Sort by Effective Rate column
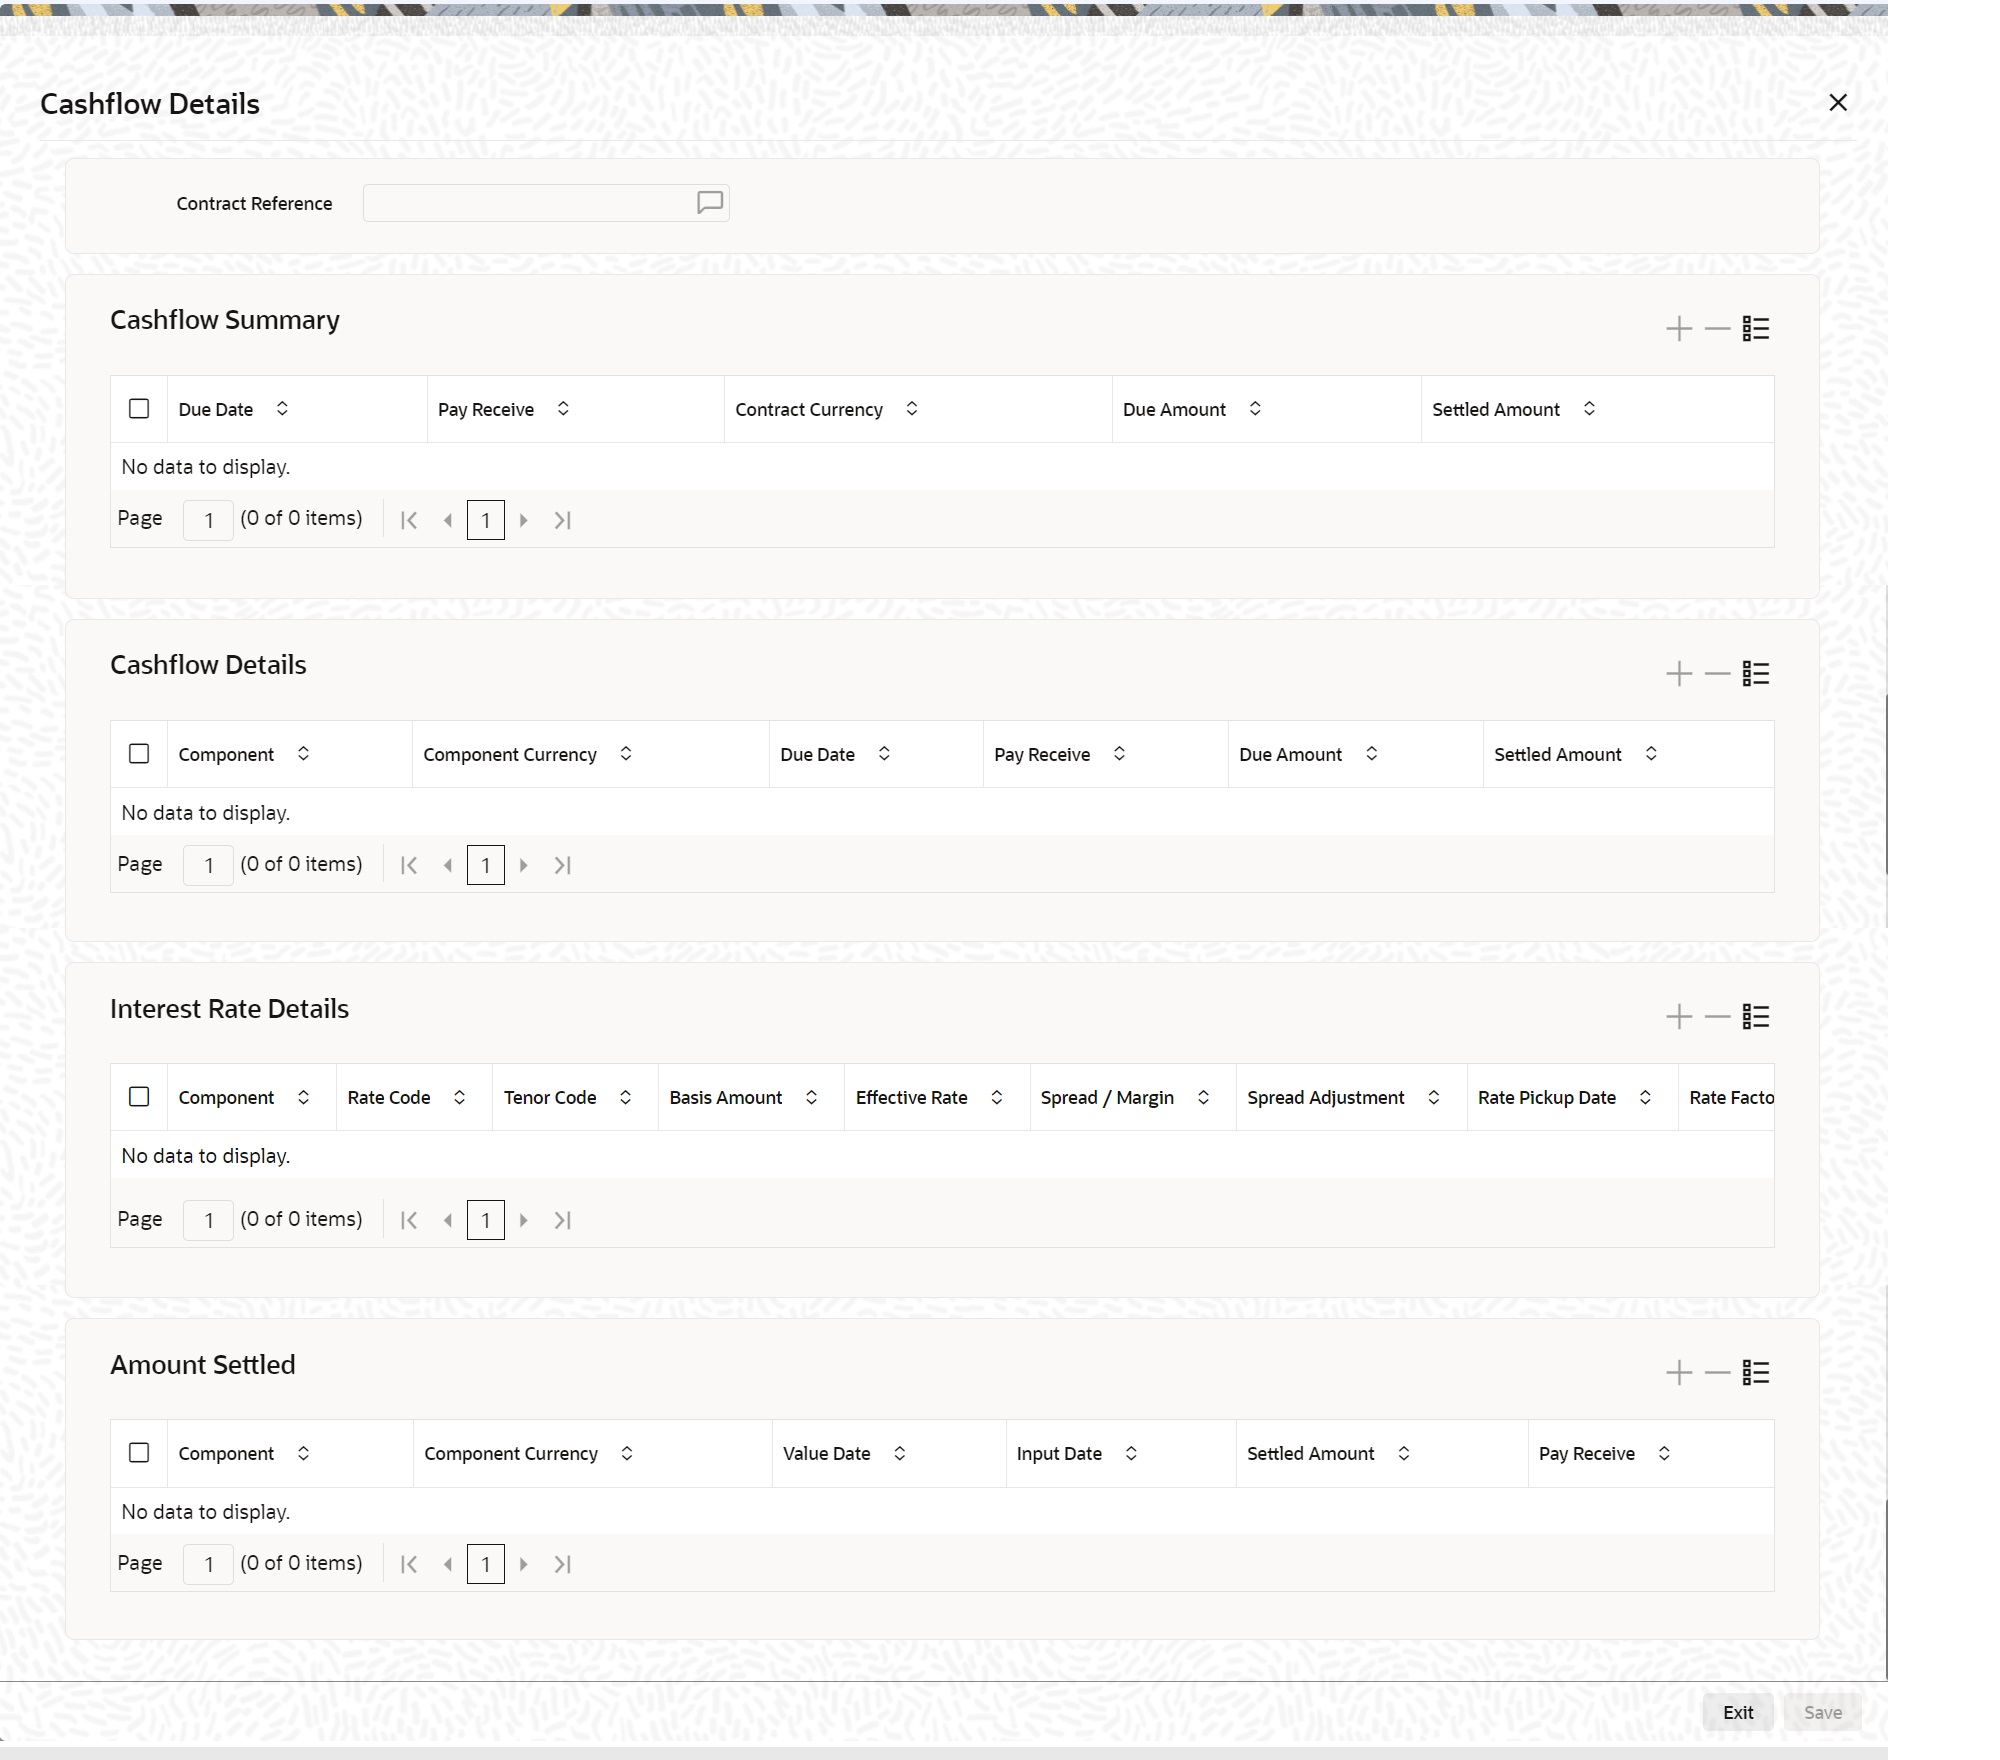 997,1098
